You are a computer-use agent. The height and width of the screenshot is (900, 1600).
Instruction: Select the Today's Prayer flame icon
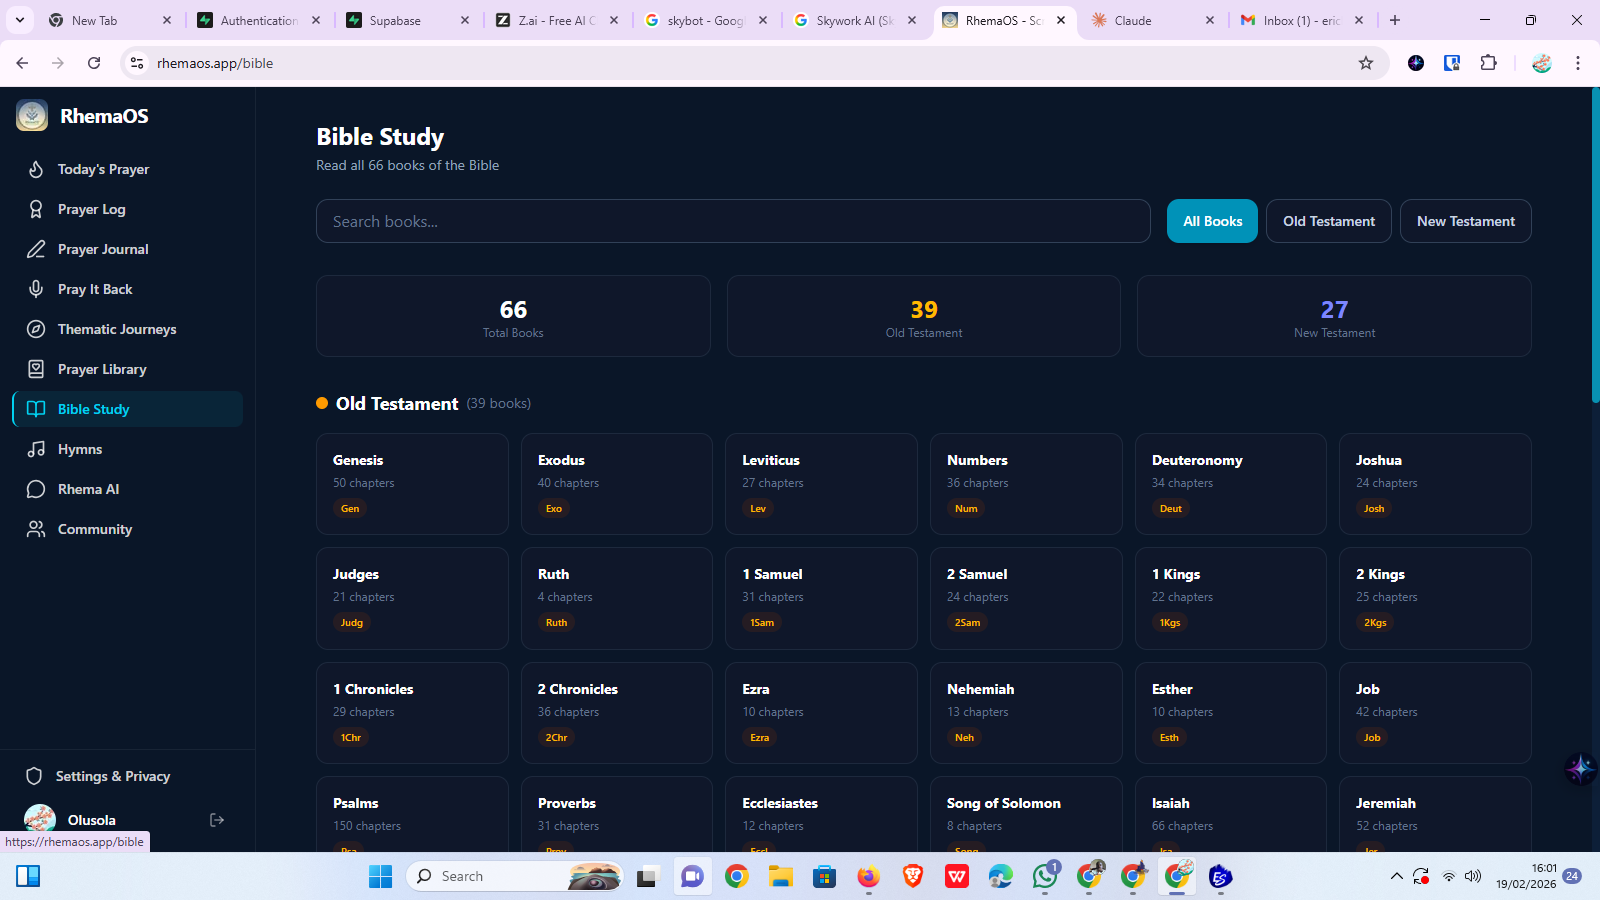tap(36, 169)
